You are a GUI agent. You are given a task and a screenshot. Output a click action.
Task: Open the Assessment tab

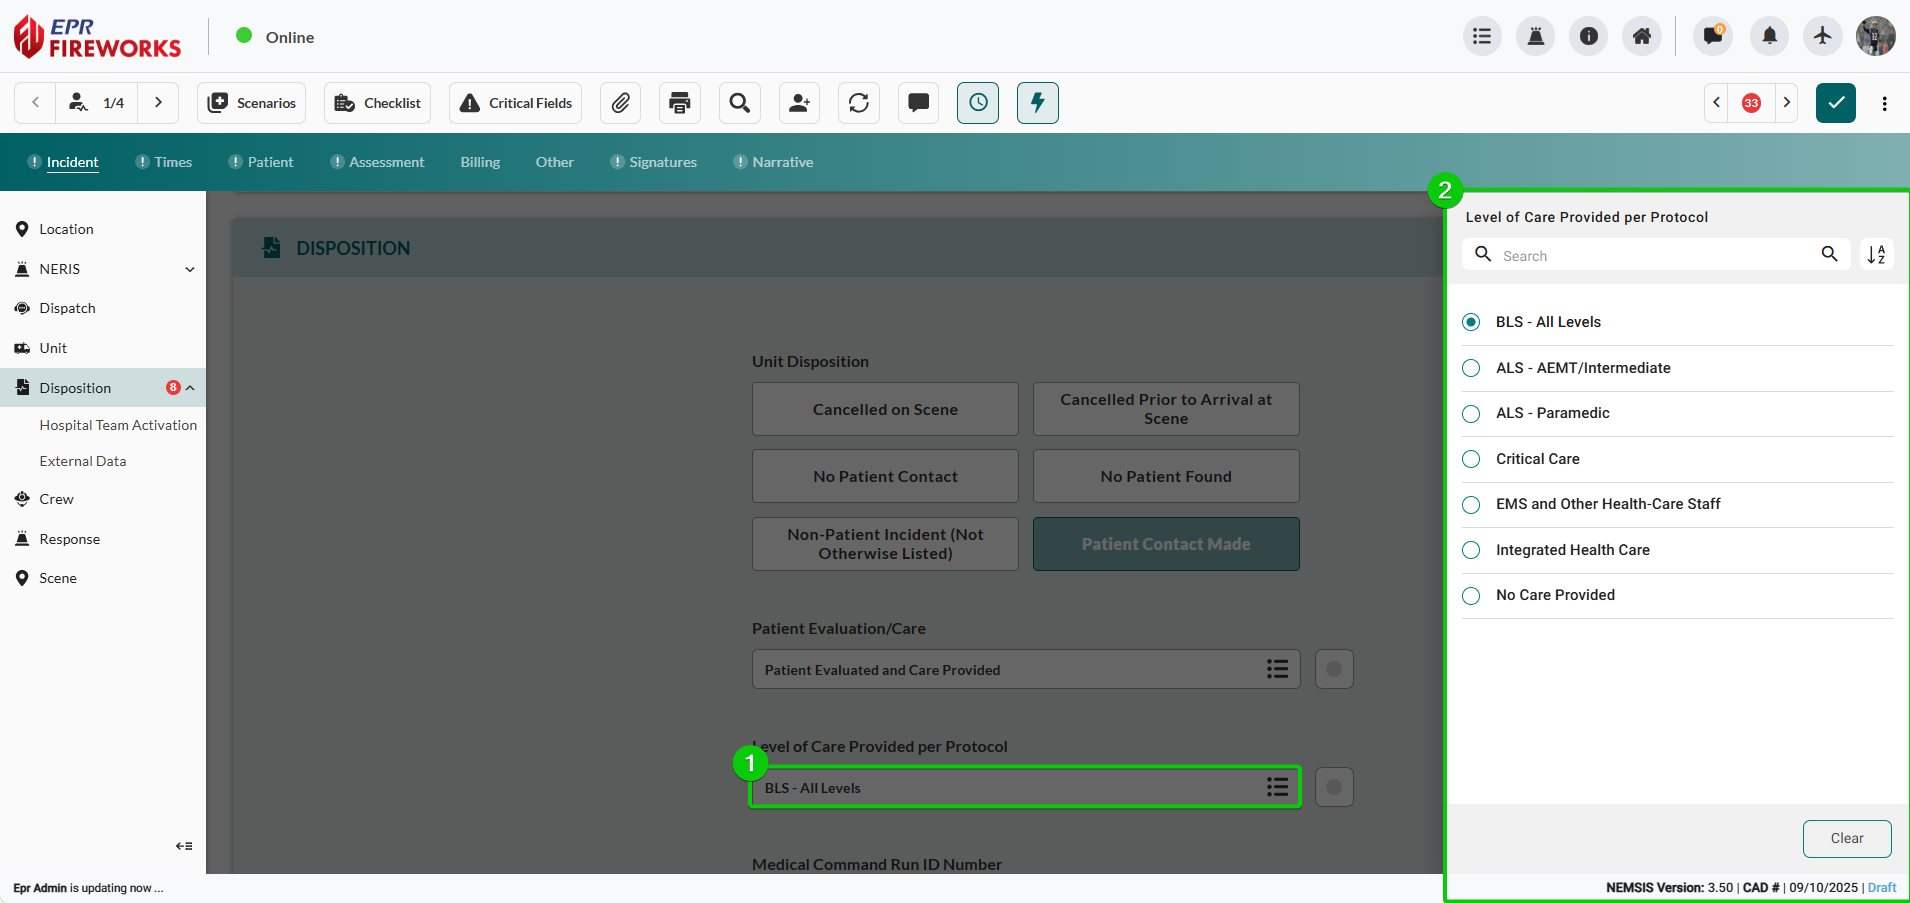click(x=386, y=162)
